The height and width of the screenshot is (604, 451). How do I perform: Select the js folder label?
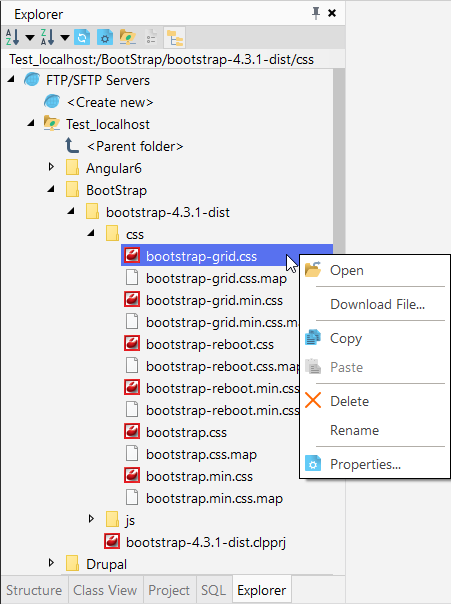tap(130, 520)
